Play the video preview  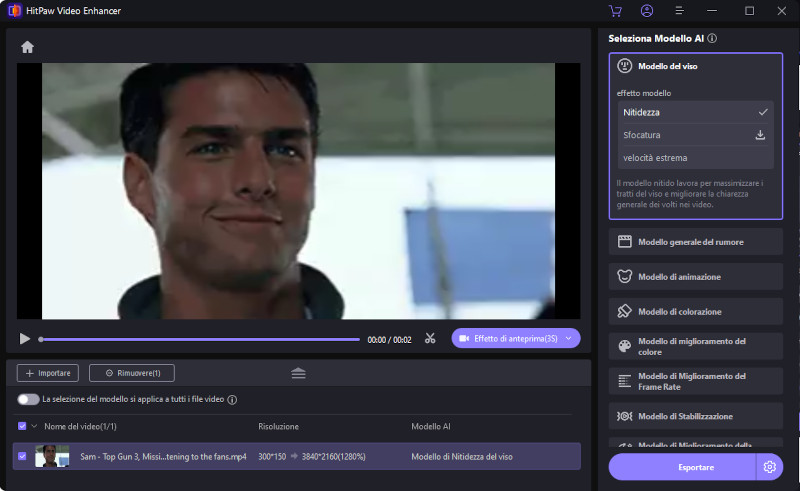click(x=25, y=339)
